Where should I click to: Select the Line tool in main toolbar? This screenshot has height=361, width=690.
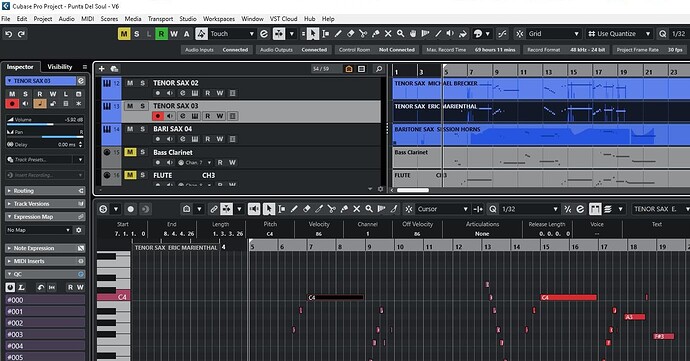point(438,34)
